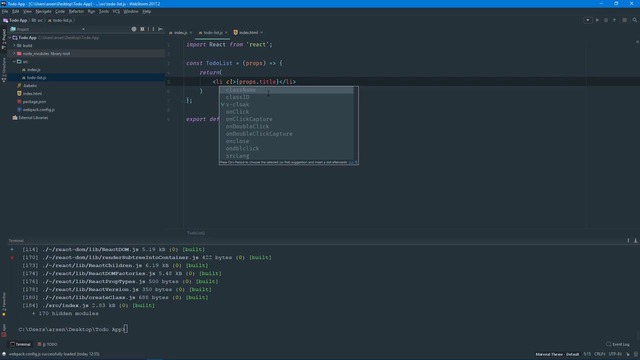Screen dimensions: 640x360
Task: Select index.html in the project tree
Action: point(32,93)
